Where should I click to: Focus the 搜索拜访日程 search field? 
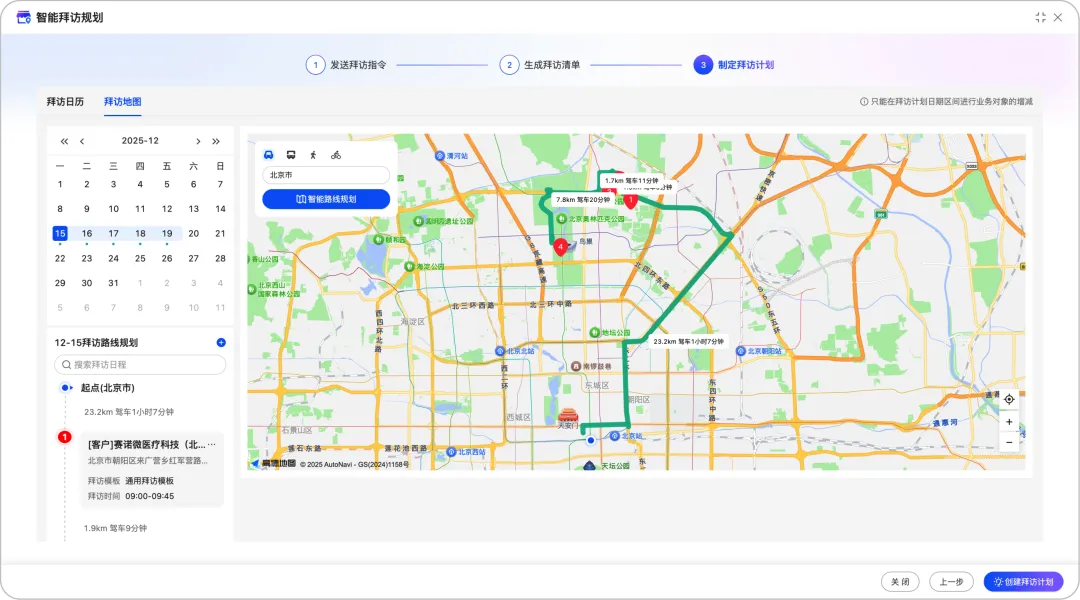pyautogui.click(x=140, y=365)
